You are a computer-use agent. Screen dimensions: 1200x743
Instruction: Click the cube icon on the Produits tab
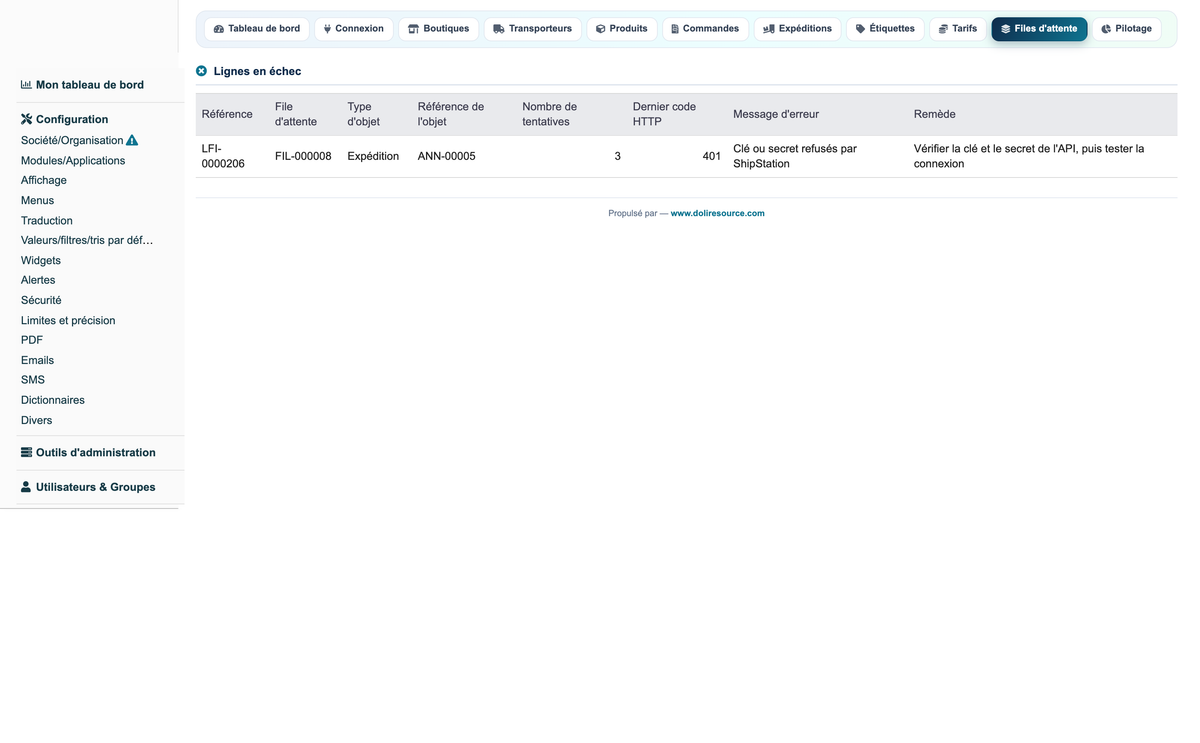(601, 29)
